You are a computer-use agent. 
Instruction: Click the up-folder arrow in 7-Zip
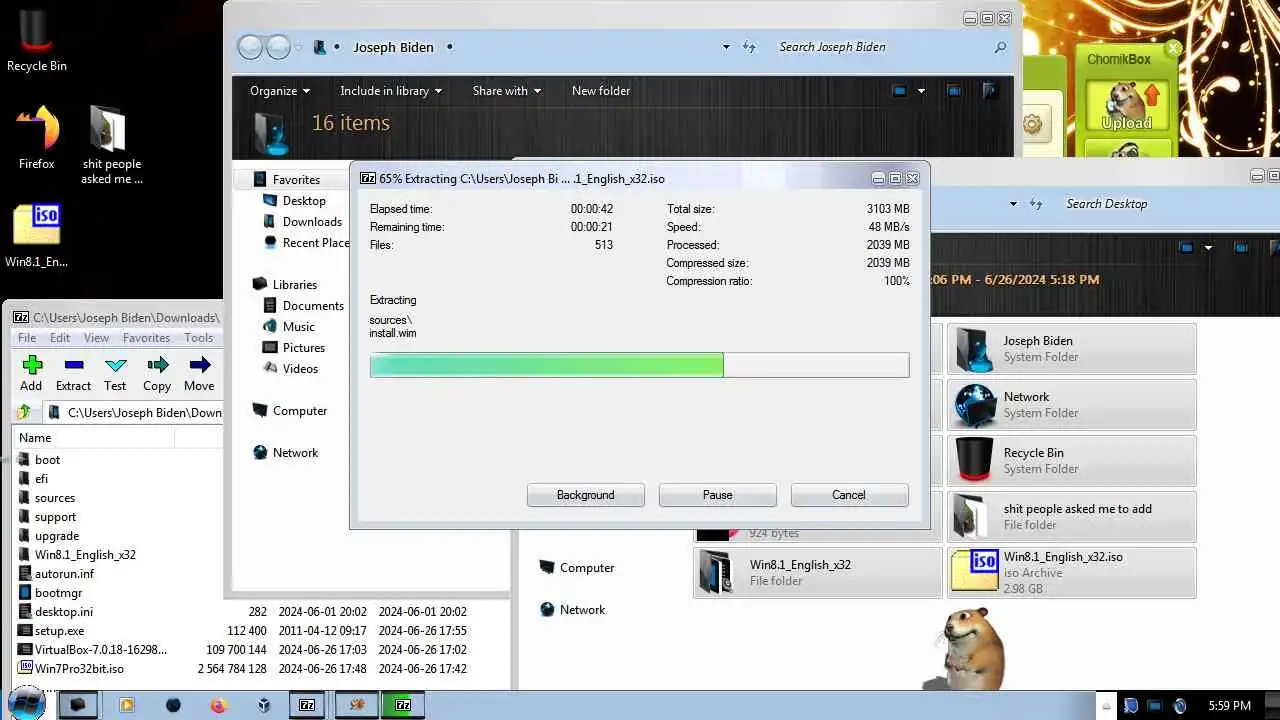pos(24,412)
